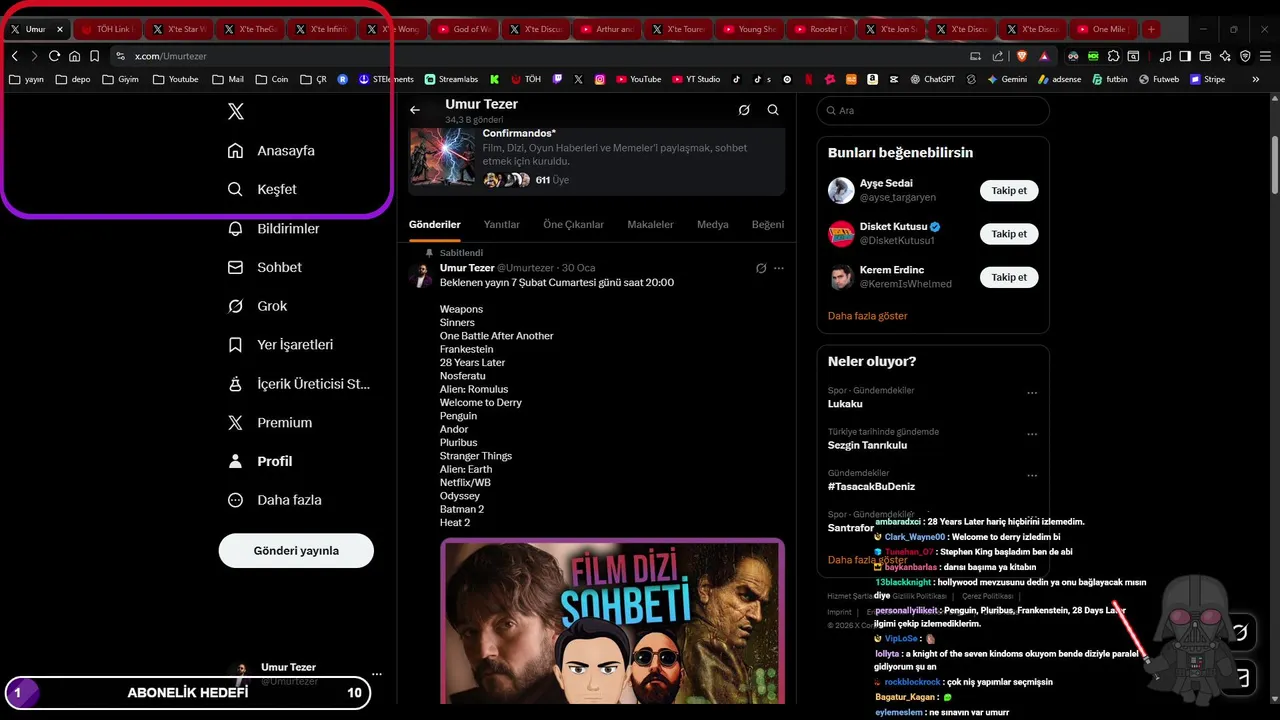View site information icon in address bar
This screenshot has width=1280, height=720.
[120, 56]
